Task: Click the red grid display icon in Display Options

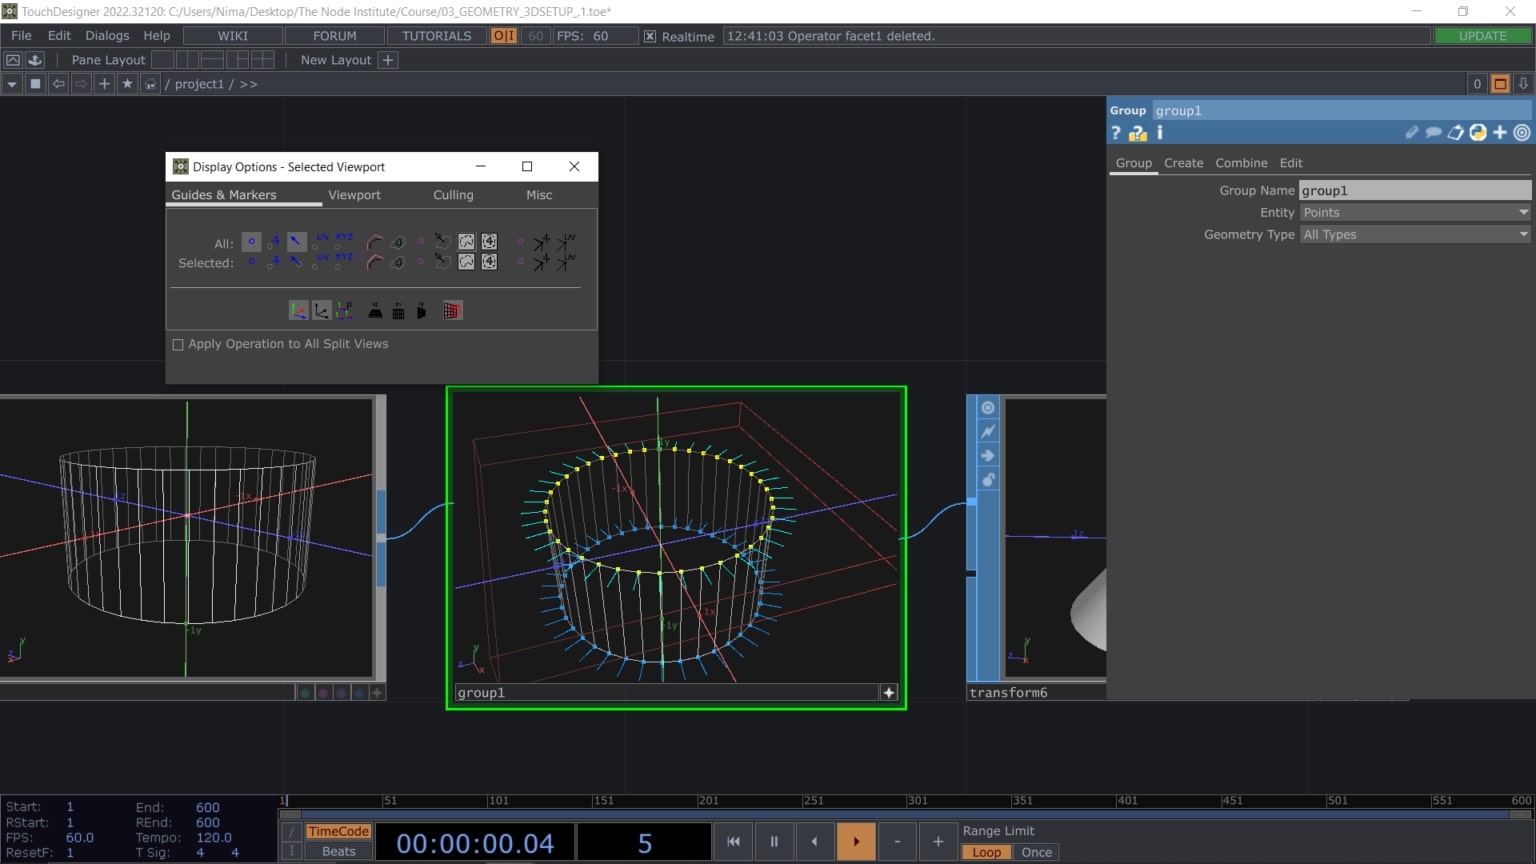Action: click(x=451, y=310)
